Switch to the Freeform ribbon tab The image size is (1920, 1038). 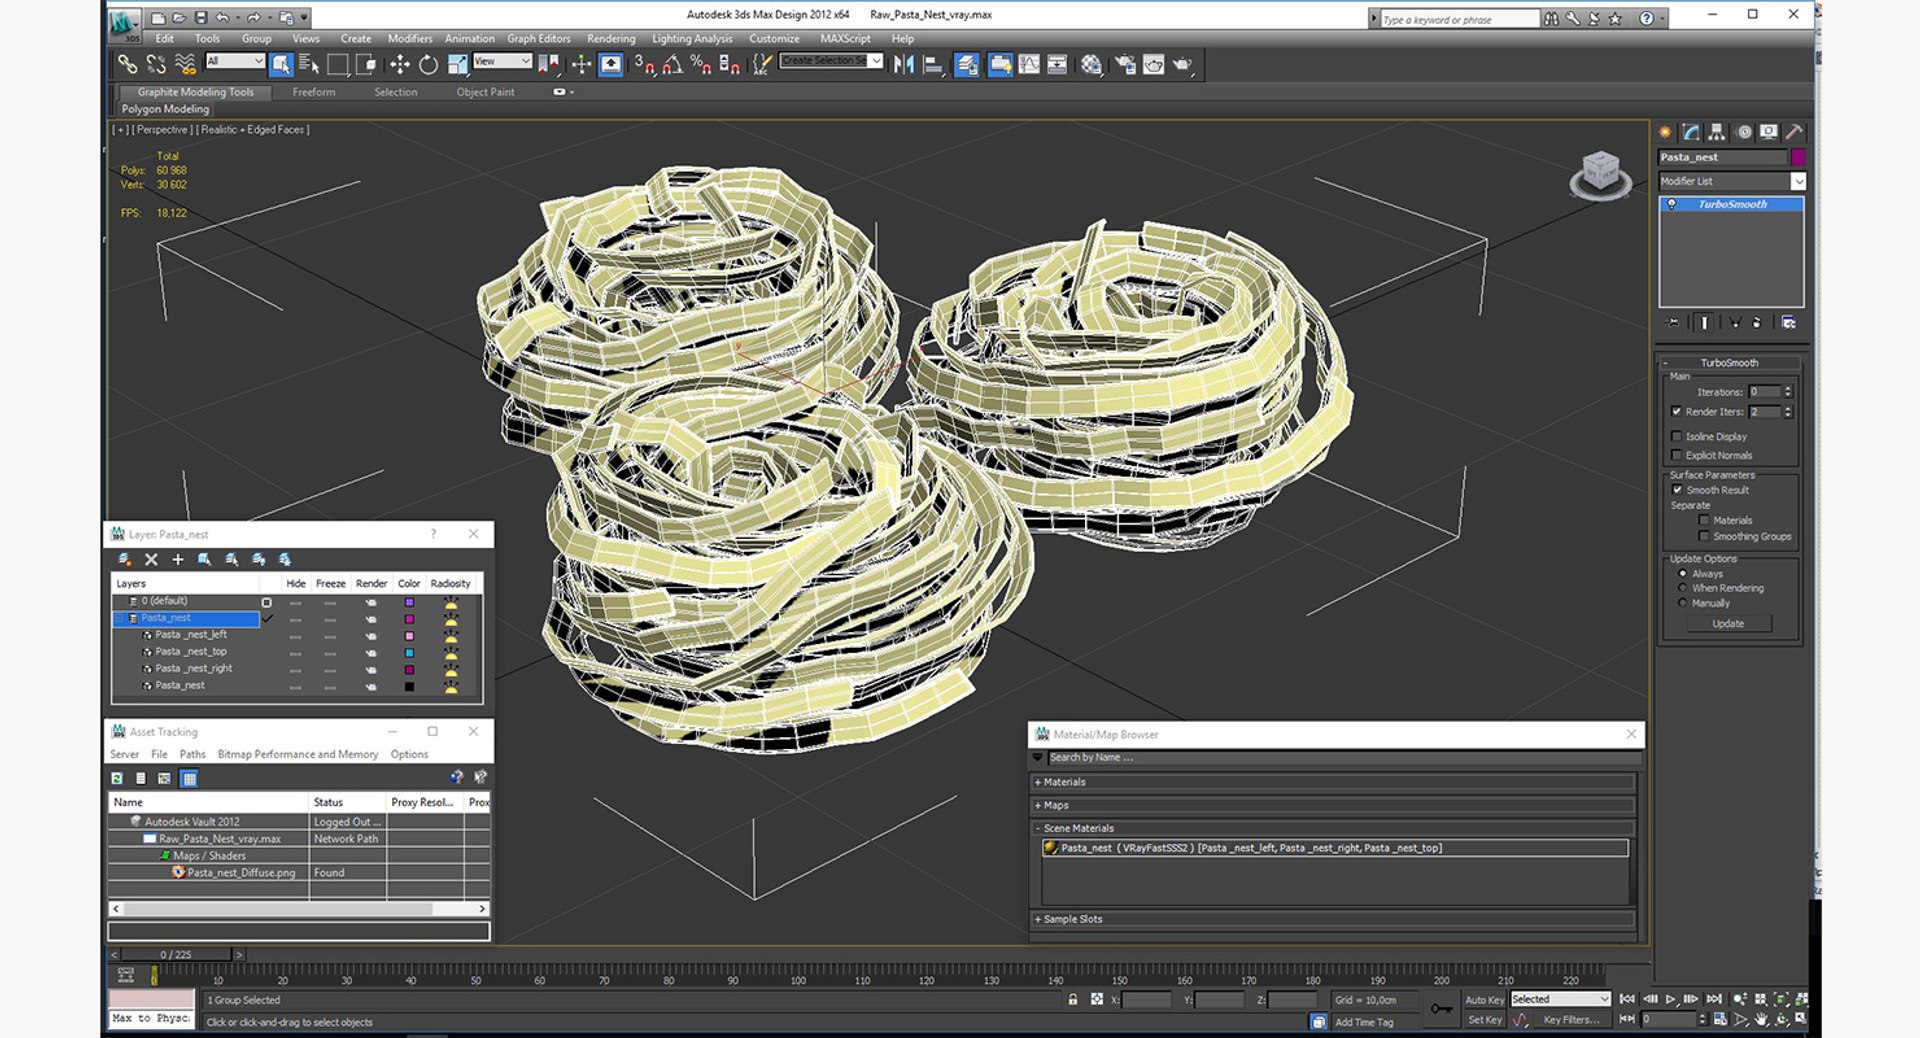[x=314, y=92]
